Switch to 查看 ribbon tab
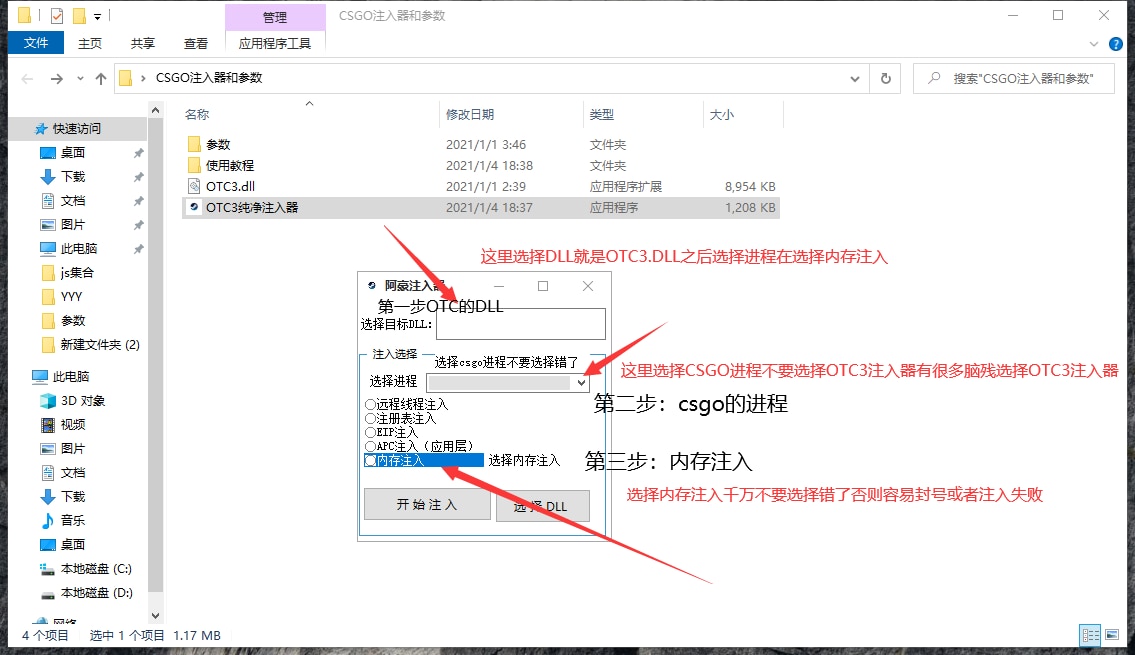The width and height of the screenshot is (1135, 655). (x=195, y=43)
